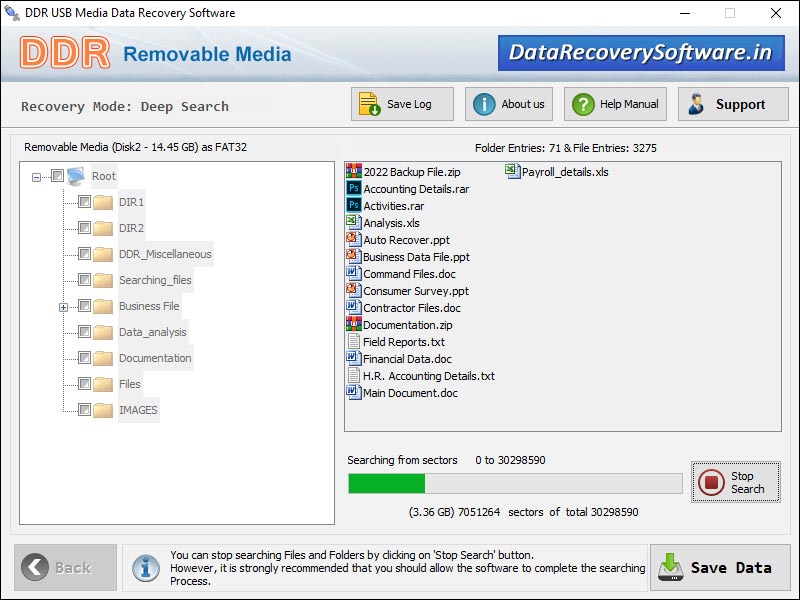Click the green save icon on Save Data
This screenshot has height=600, width=800.
click(x=668, y=567)
